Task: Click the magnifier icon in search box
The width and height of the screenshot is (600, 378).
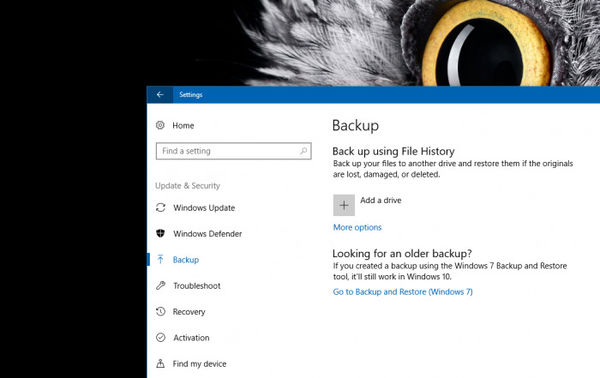Action: [303, 151]
